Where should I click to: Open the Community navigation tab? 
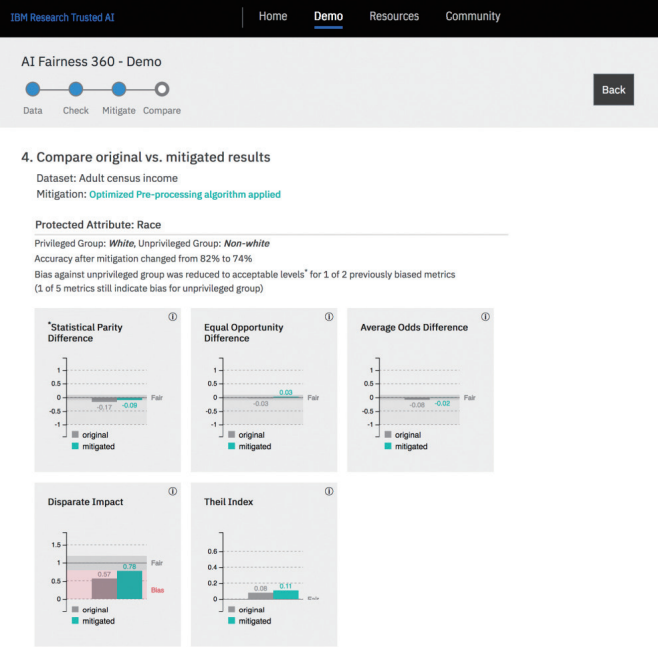[473, 16]
